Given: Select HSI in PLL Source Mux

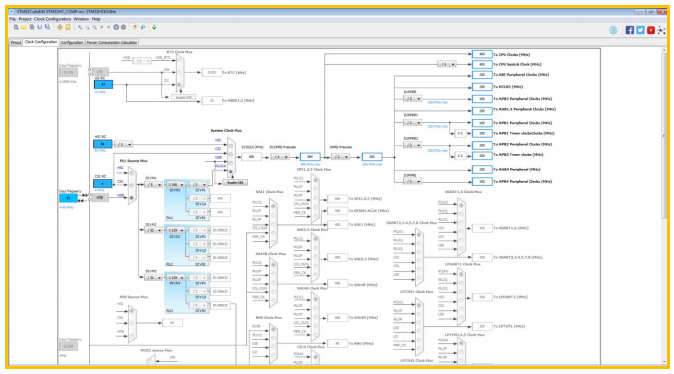Looking at the screenshot, I should click(x=132, y=174).
